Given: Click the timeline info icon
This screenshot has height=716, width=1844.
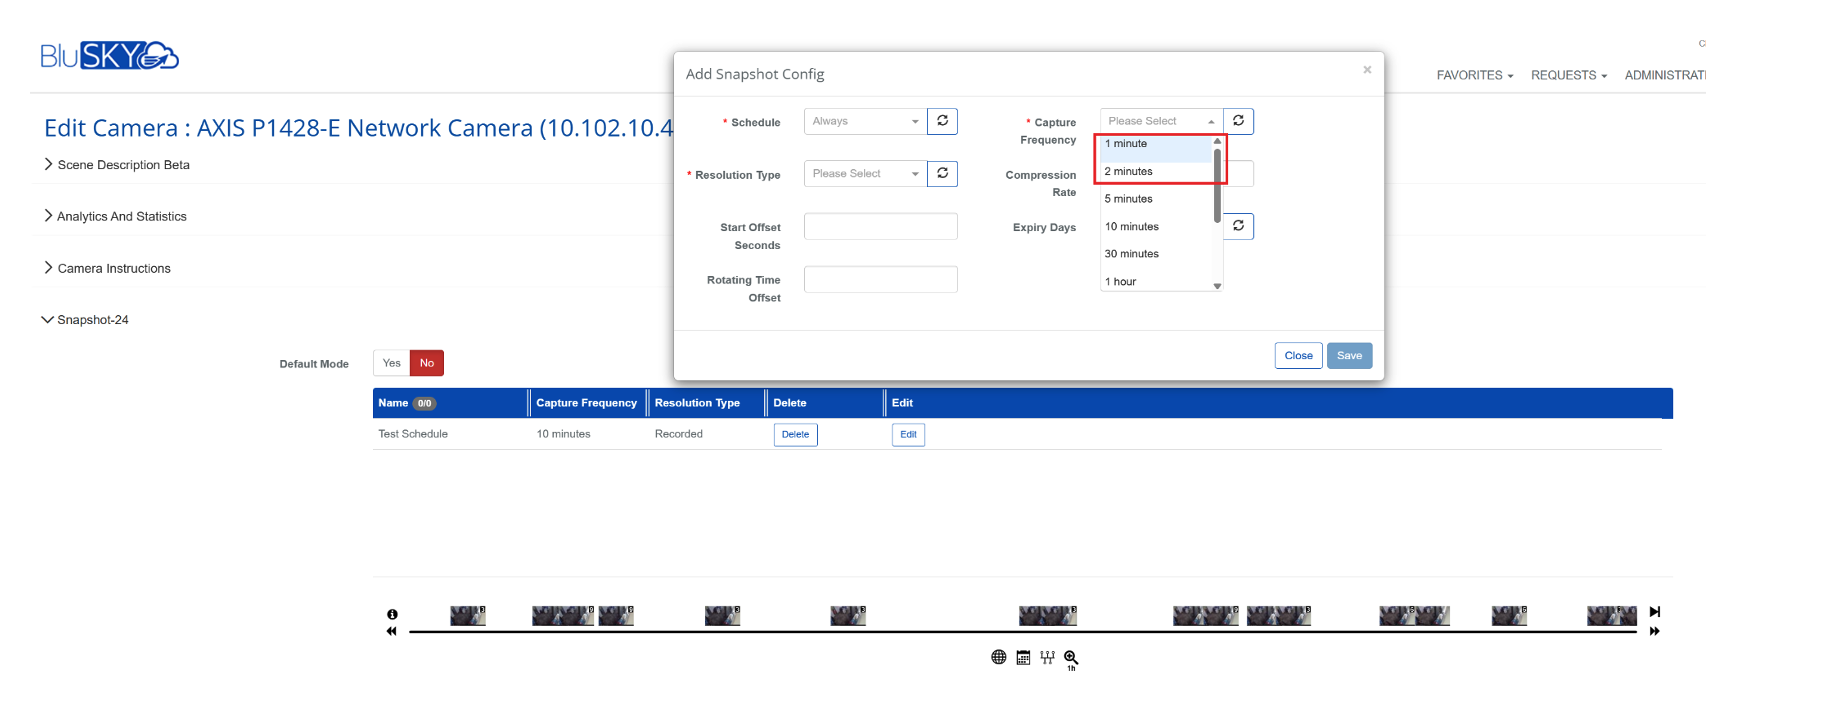Looking at the screenshot, I should click(x=392, y=614).
